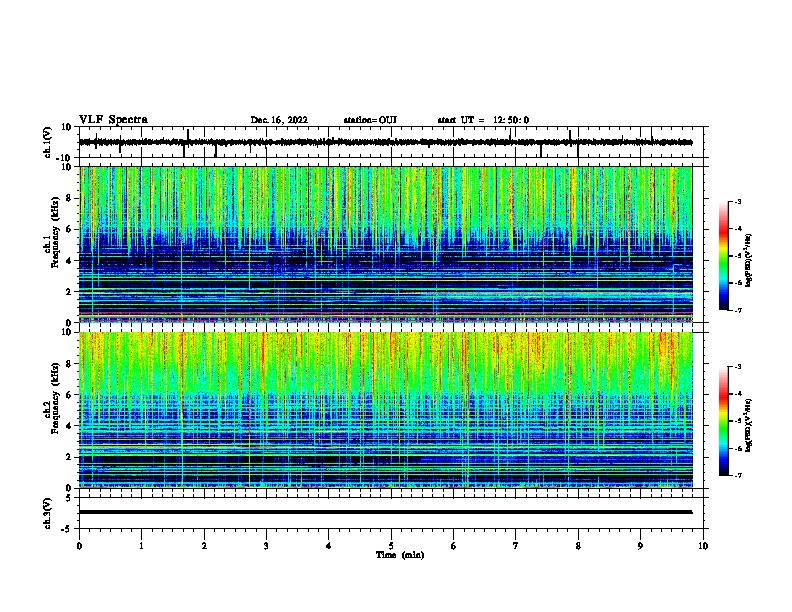The width and height of the screenshot is (792, 612).
Task: Click the "5" tick on ch.3(V) axis
Action: pyautogui.click(x=70, y=498)
